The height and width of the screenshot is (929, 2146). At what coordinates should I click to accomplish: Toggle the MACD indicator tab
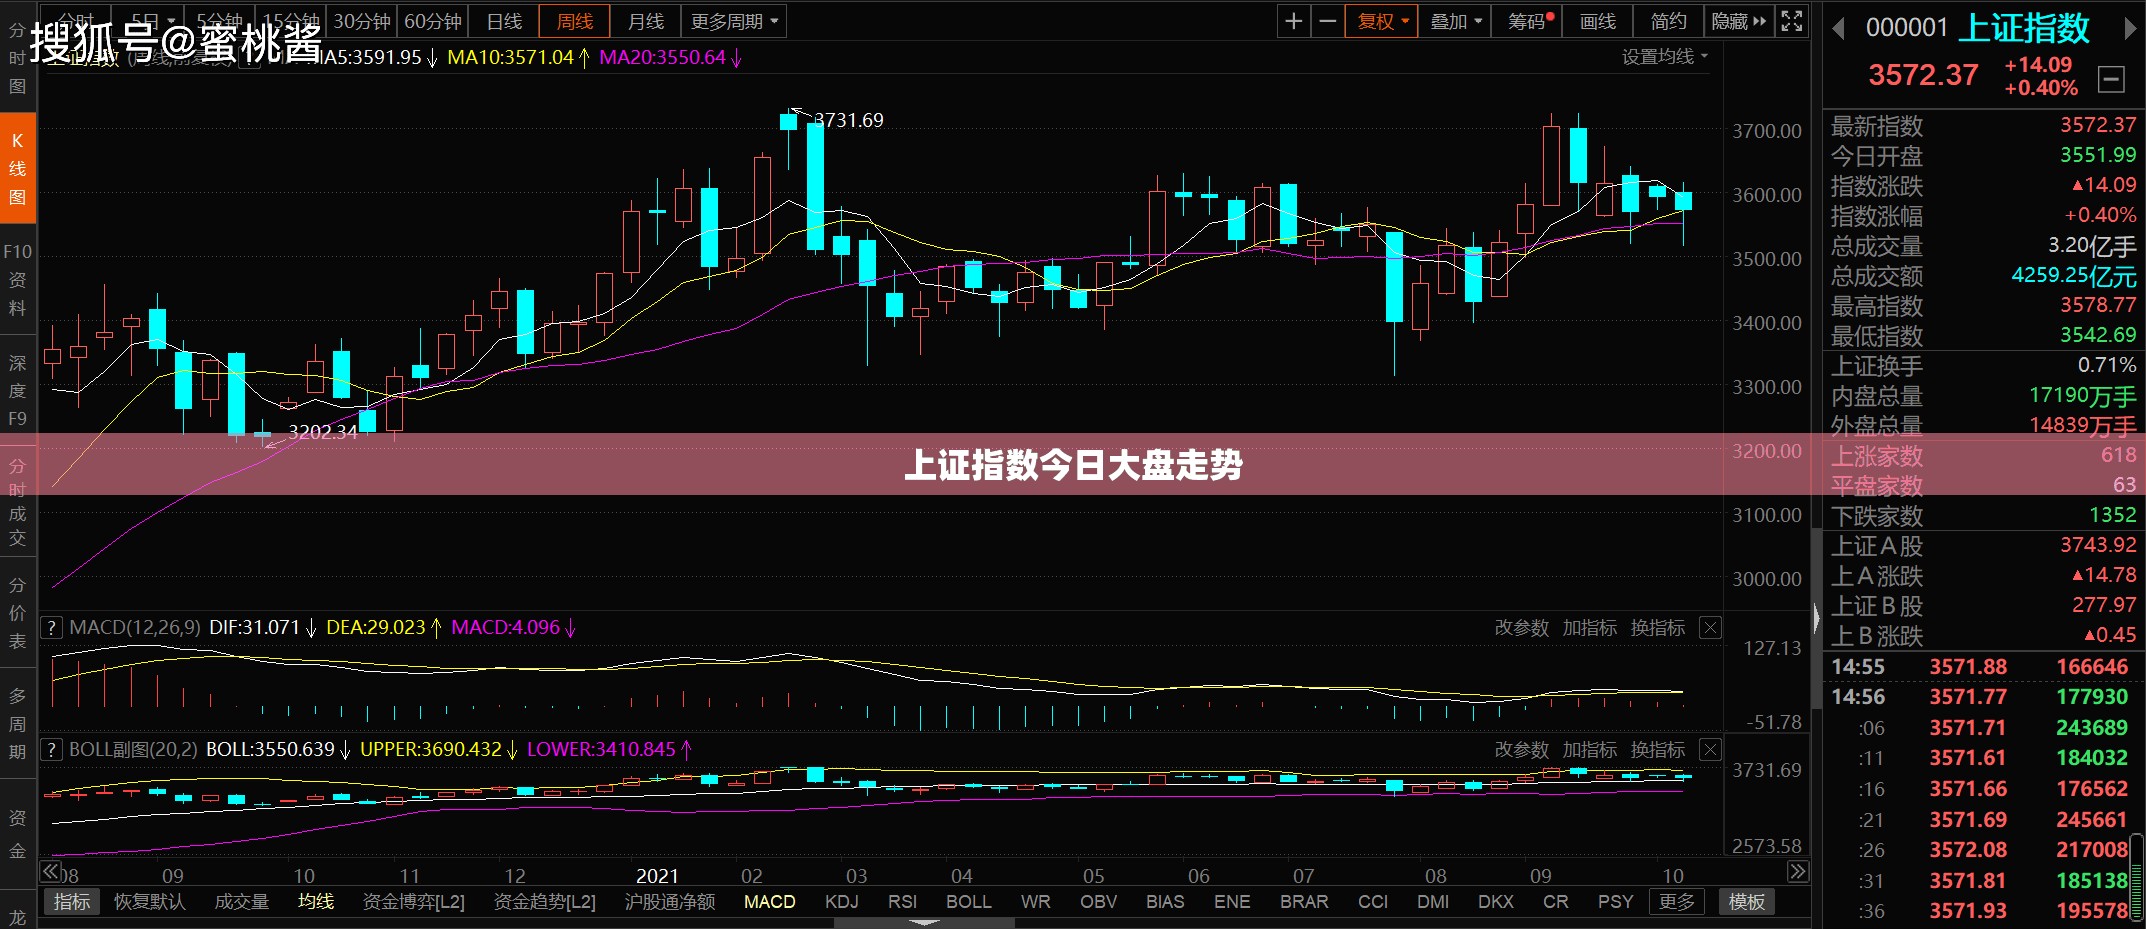(770, 902)
